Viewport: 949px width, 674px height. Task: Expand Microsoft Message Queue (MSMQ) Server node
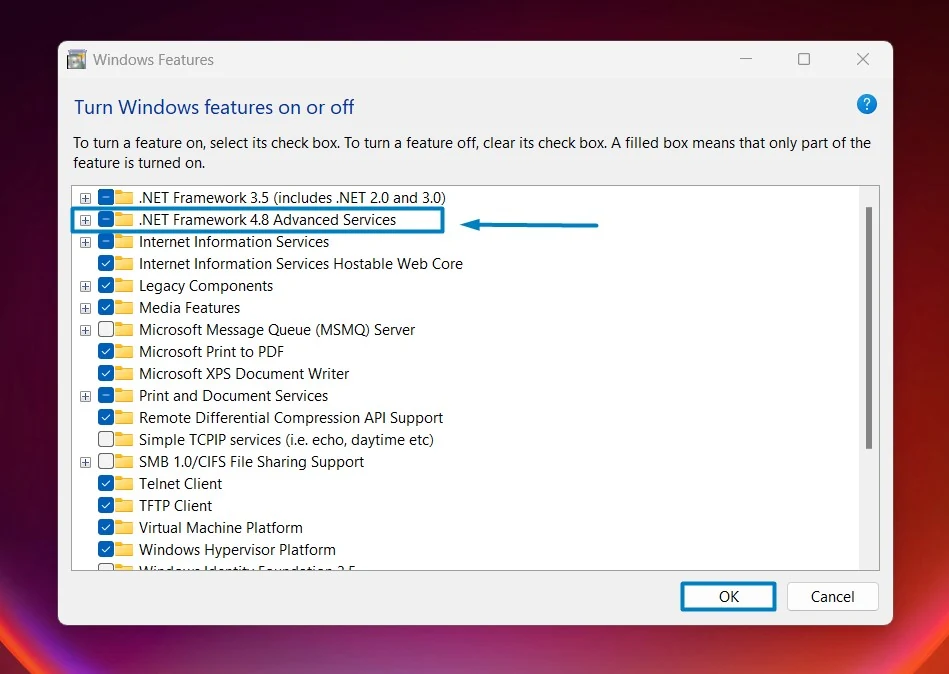click(85, 330)
